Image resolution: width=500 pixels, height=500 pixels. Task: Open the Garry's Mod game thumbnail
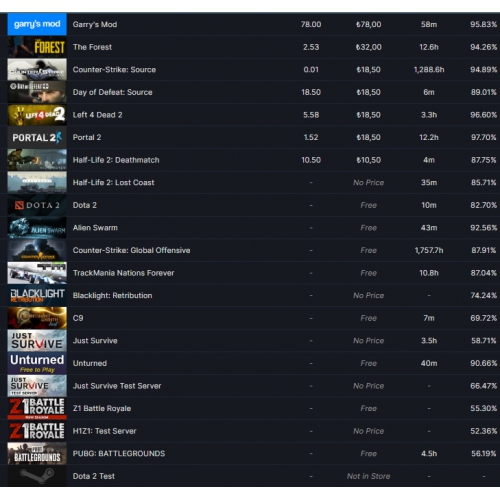tap(37, 24)
